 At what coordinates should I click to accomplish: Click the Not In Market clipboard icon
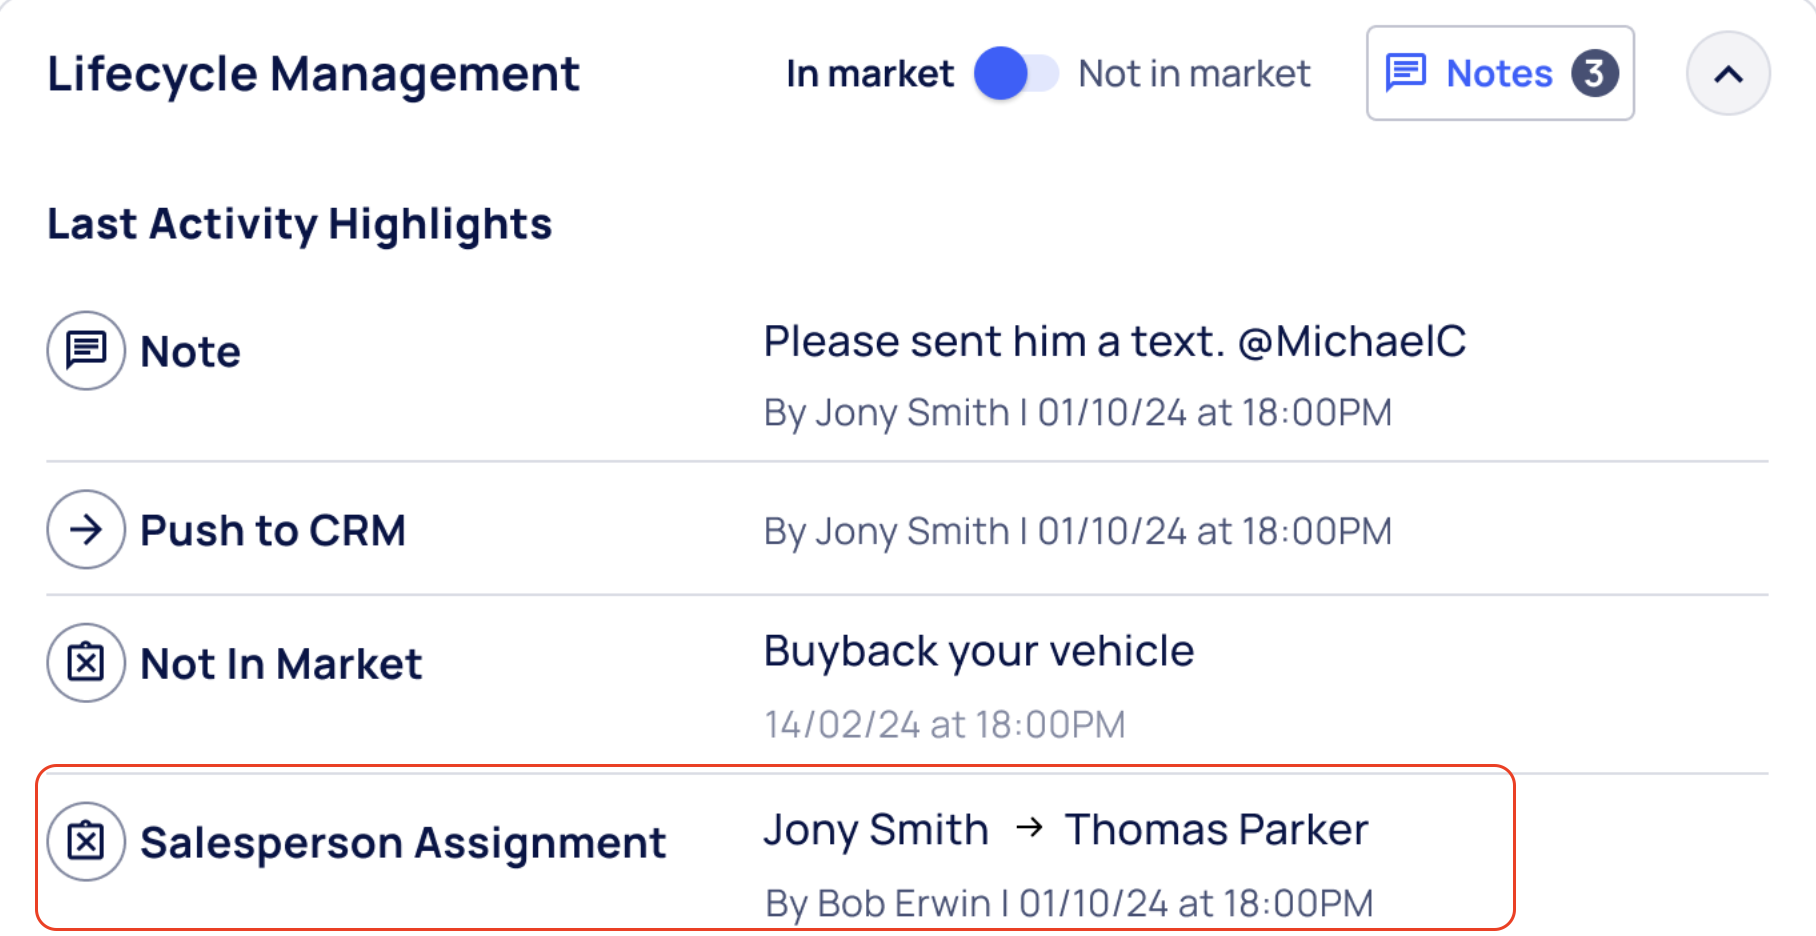tap(86, 663)
